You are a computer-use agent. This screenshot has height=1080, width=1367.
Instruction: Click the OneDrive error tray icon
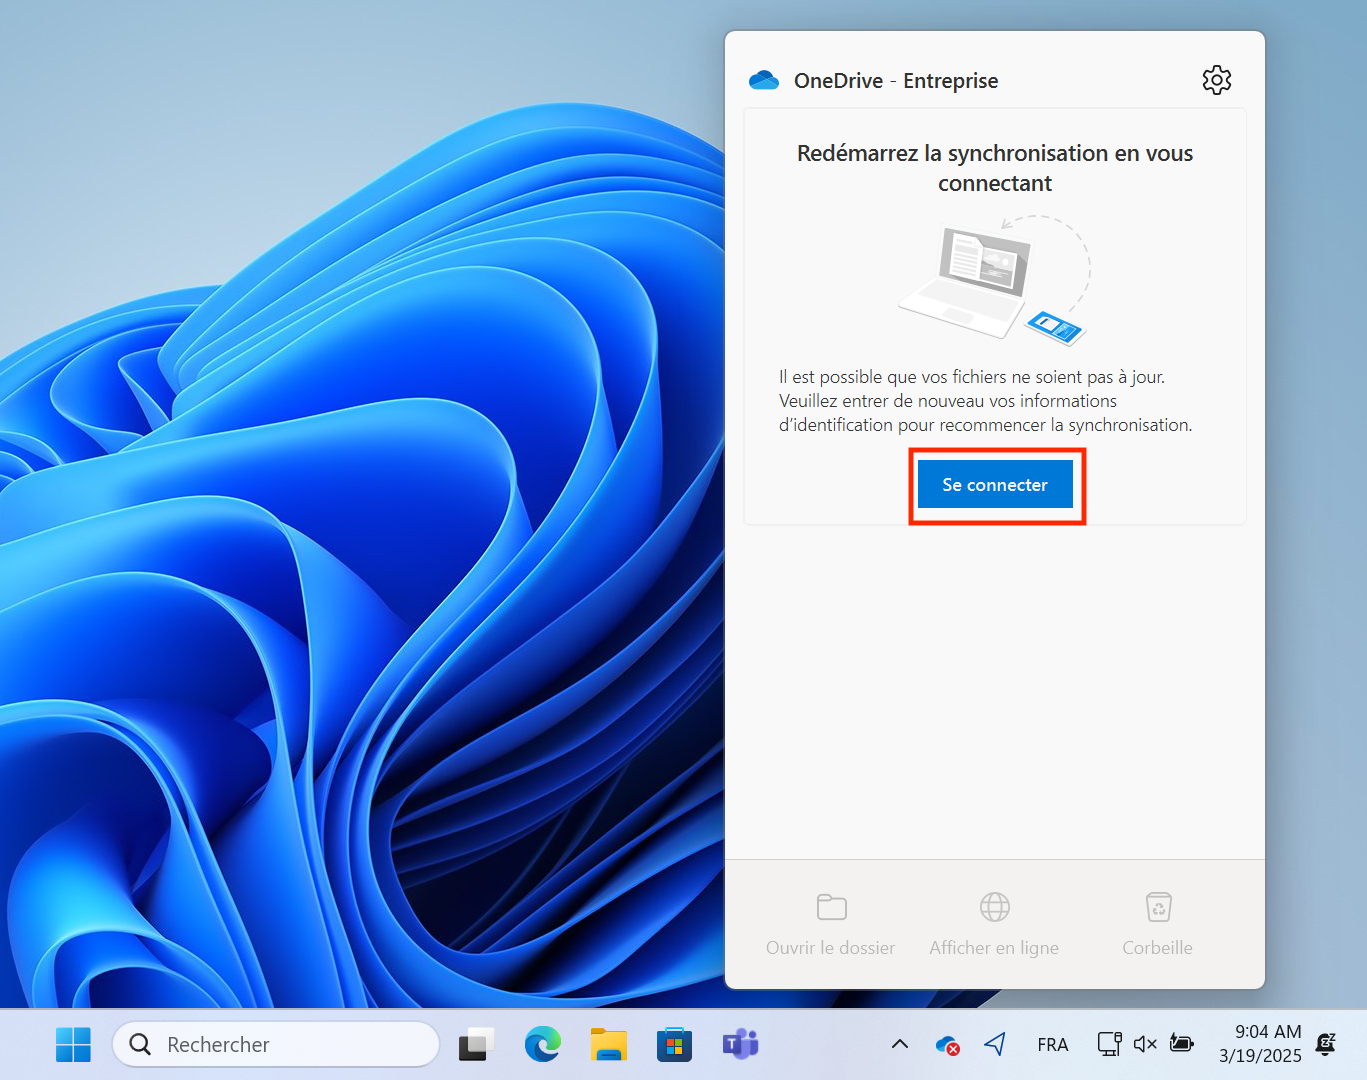click(947, 1045)
